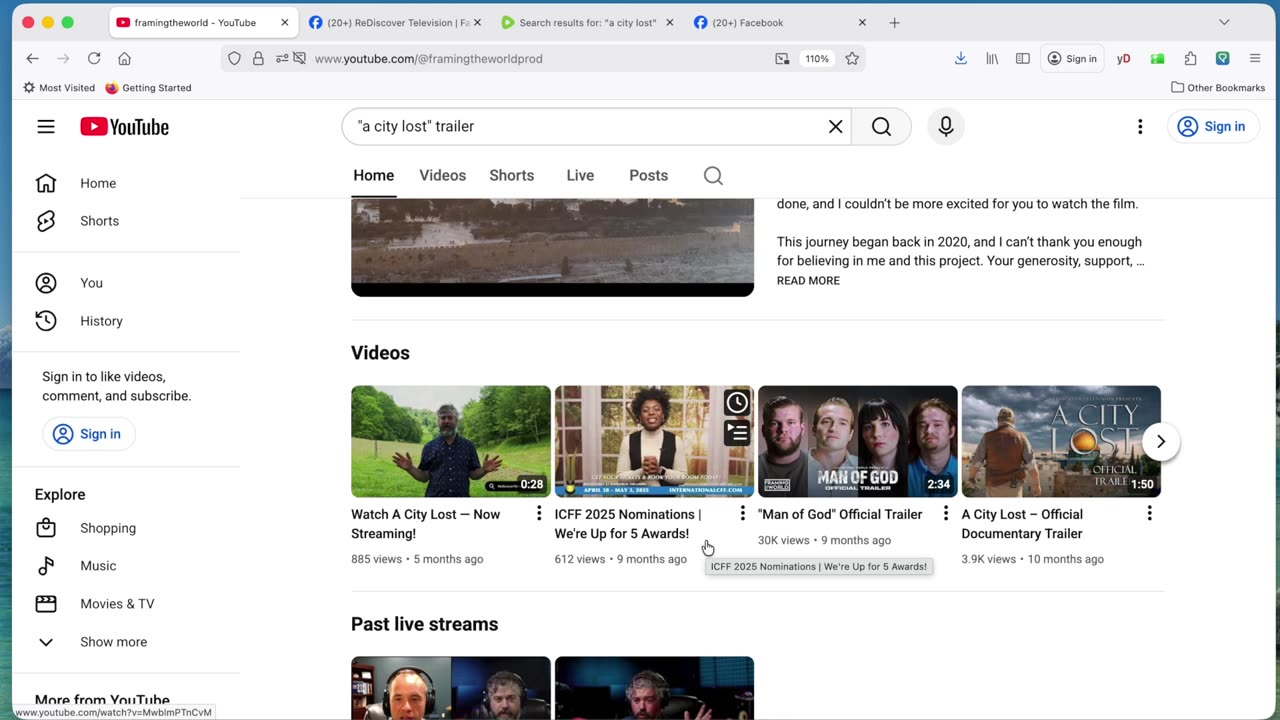Open Watch A City Lost — Now Streaming title
Screen dimensions: 1280x720
click(x=426, y=524)
